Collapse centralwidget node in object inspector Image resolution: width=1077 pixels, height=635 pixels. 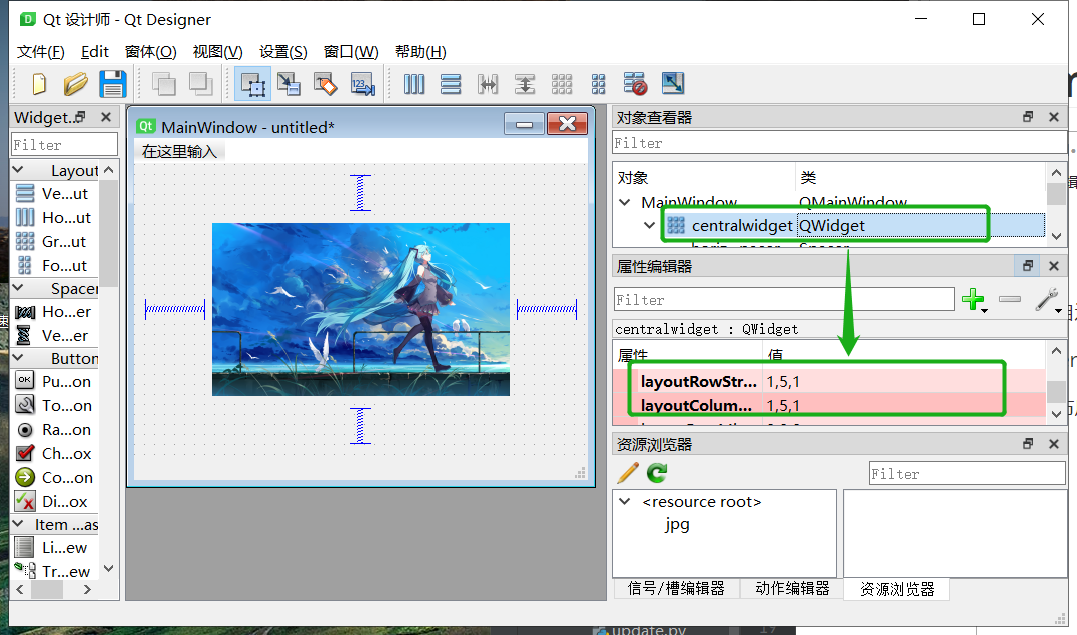[650, 225]
